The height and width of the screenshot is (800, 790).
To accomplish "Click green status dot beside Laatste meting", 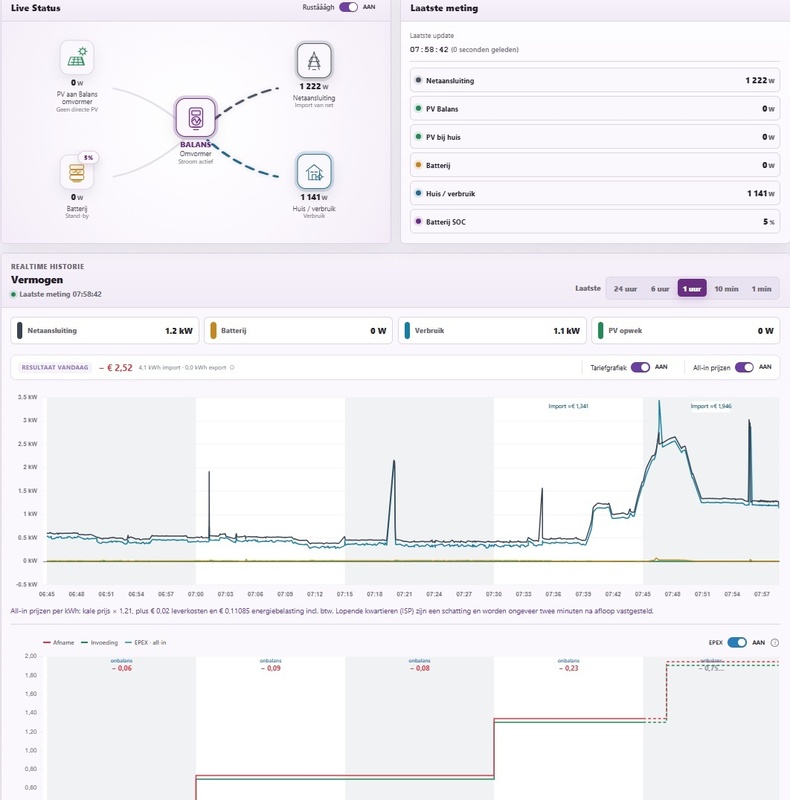I will pyautogui.click(x=14, y=294).
